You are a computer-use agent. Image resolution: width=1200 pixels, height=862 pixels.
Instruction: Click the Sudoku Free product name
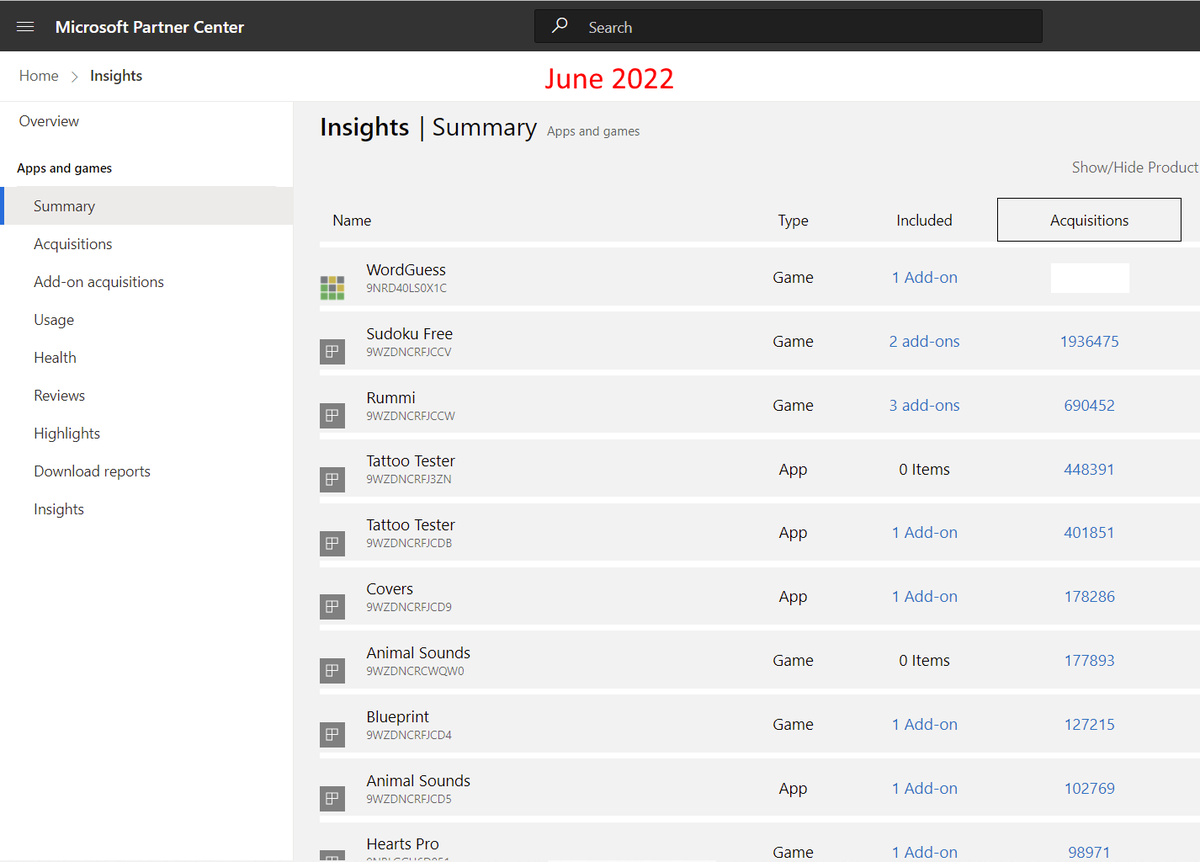[409, 334]
